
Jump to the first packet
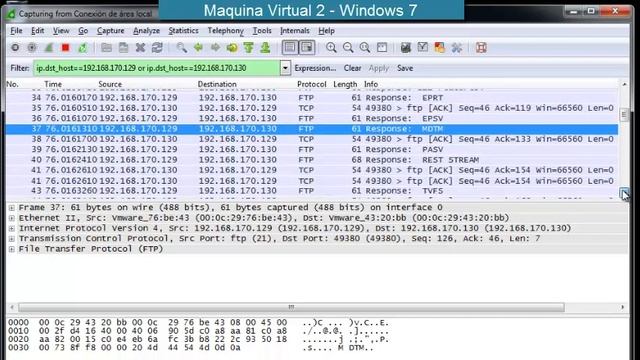249,48
